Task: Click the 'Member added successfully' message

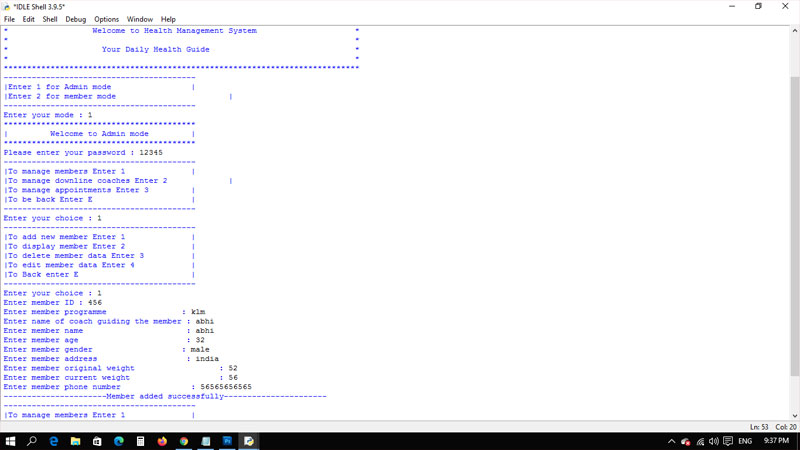Action: pyautogui.click(x=165, y=396)
